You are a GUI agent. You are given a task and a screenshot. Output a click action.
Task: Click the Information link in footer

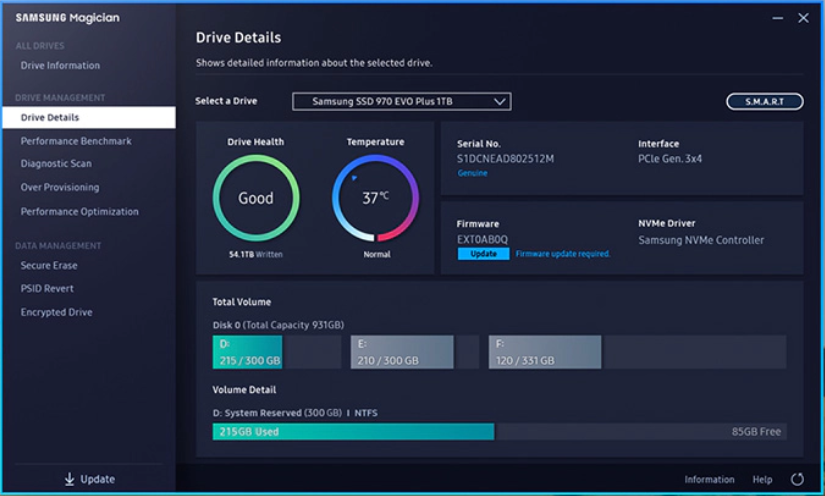point(709,480)
